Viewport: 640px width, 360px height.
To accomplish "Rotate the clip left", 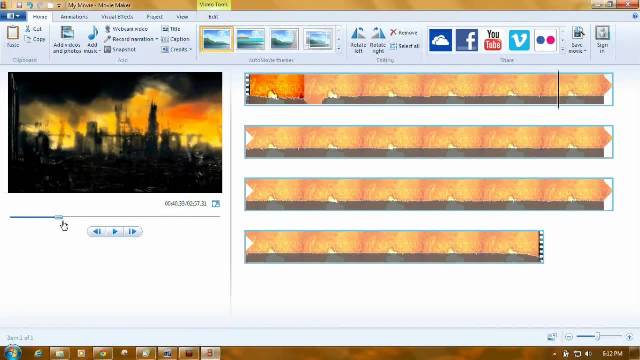I will (x=358, y=40).
